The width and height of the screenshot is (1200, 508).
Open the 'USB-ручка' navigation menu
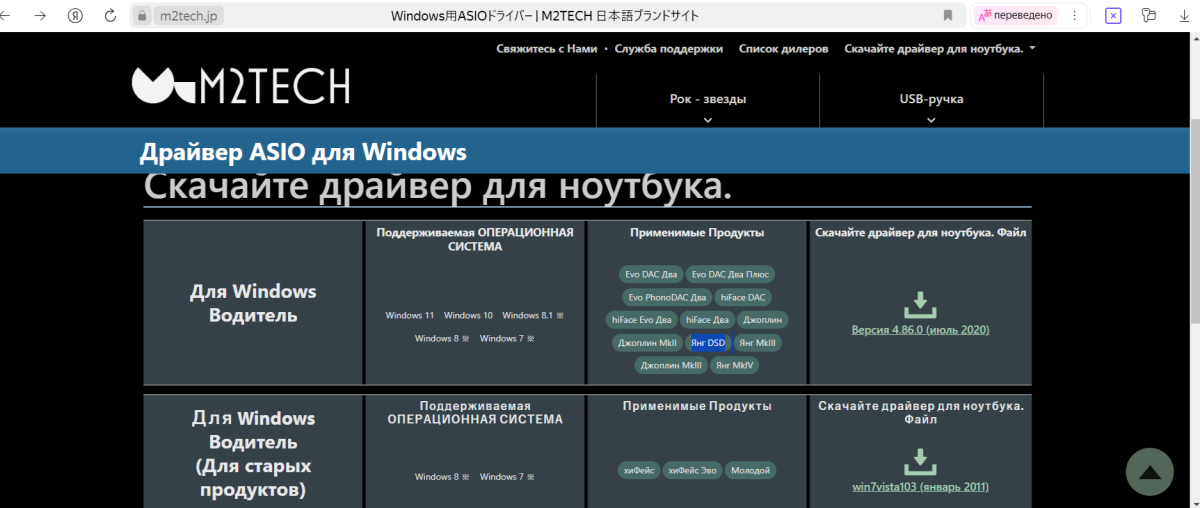pyautogui.click(x=931, y=99)
